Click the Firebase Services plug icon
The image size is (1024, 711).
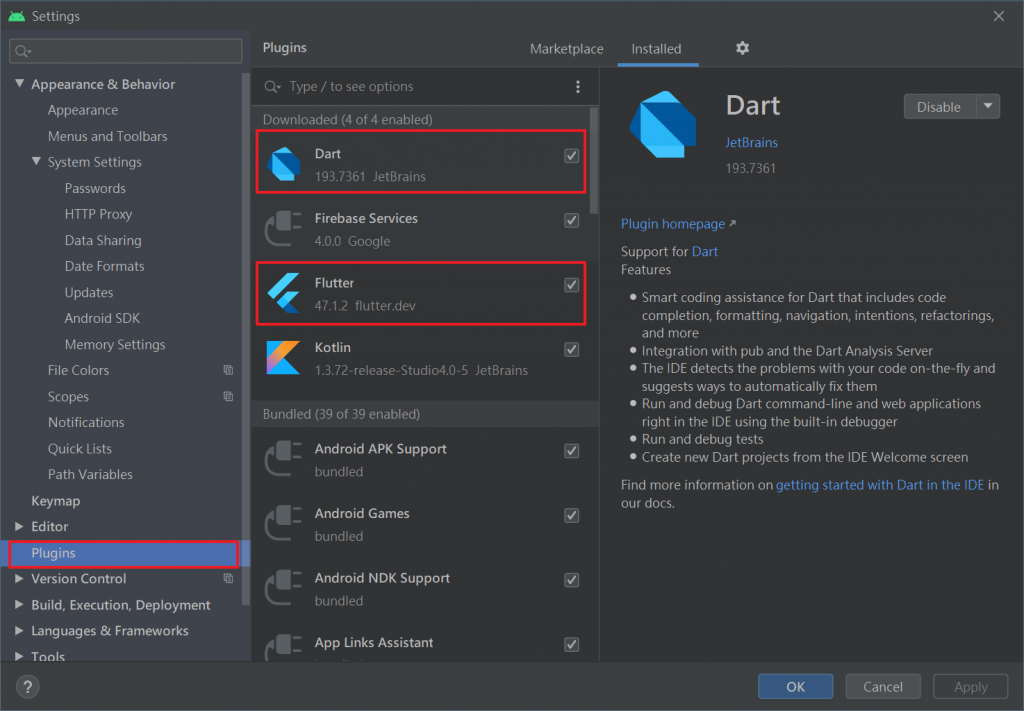point(283,228)
